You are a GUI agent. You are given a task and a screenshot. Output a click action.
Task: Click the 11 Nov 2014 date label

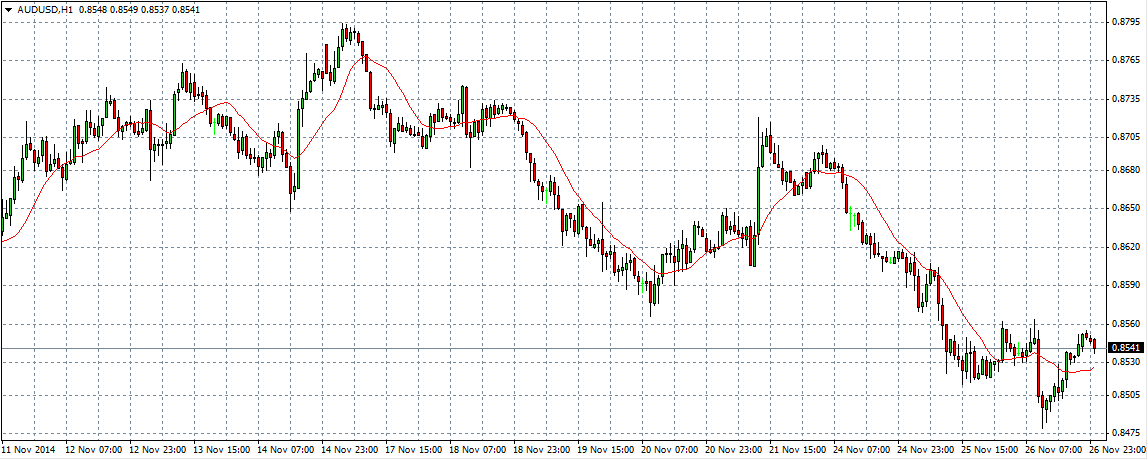[29, 450]
